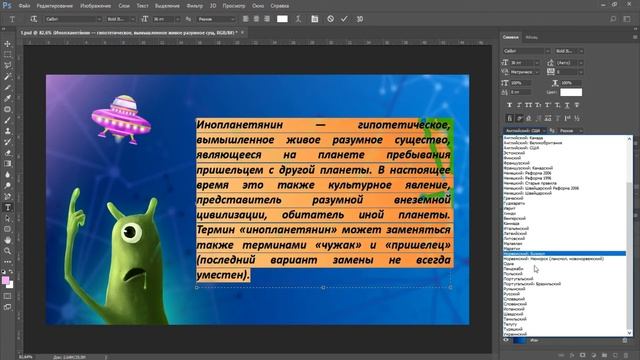
Task: Toggle text orientation in options bar
Action: [x=33, y=19]
